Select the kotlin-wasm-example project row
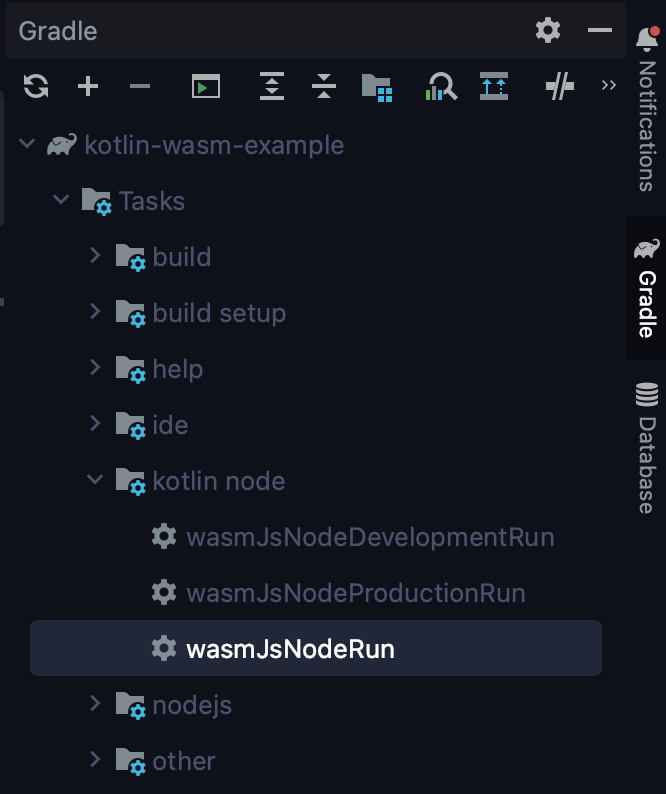 (x=316, y=145)
